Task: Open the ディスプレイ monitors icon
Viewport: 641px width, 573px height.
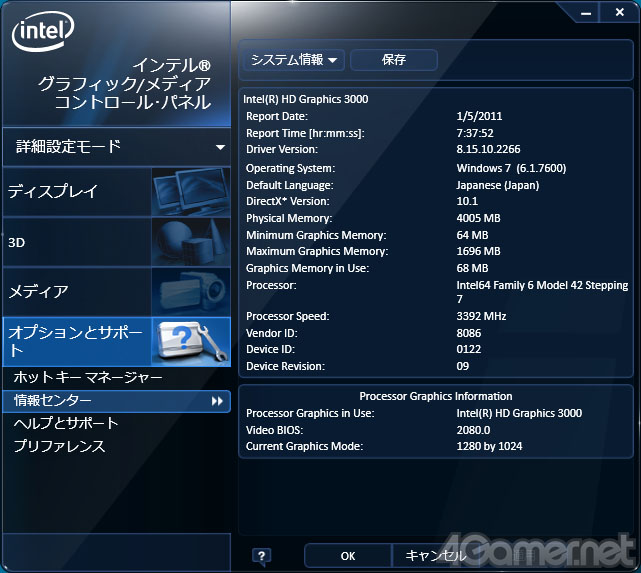Action: pos(191,191)
